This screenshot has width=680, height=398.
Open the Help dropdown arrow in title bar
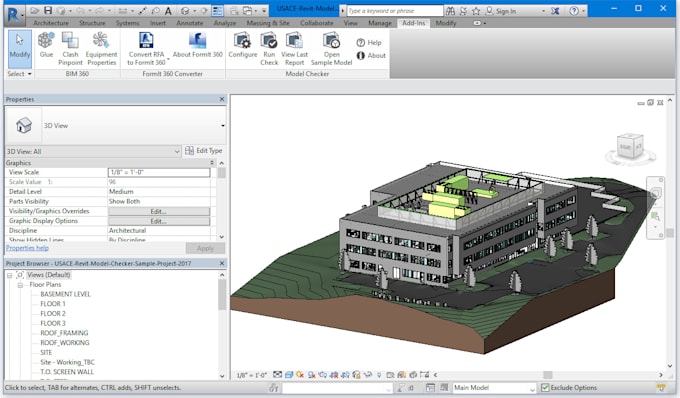pos(583,11)
